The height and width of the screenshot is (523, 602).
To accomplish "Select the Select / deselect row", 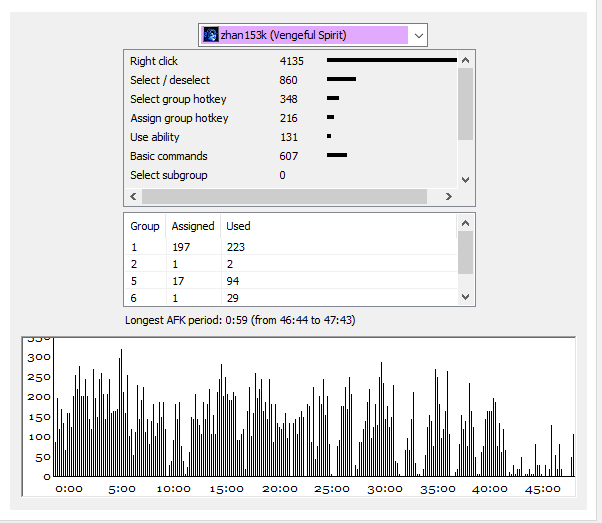I will [291, 80].
